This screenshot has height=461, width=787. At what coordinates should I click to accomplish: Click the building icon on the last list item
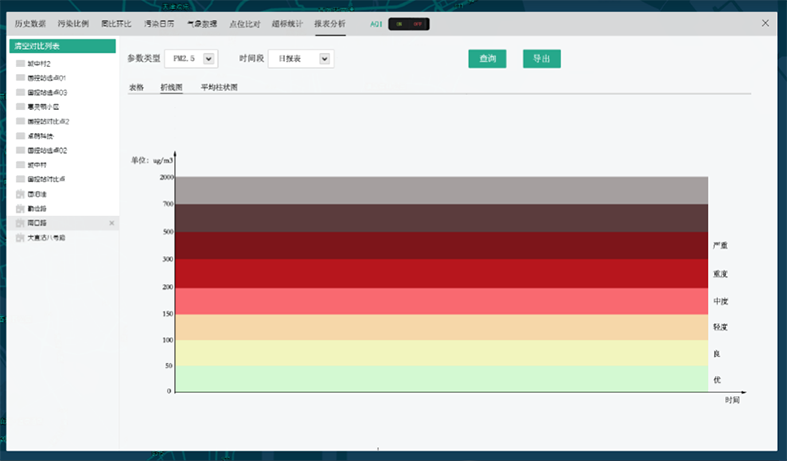(20, 238)
